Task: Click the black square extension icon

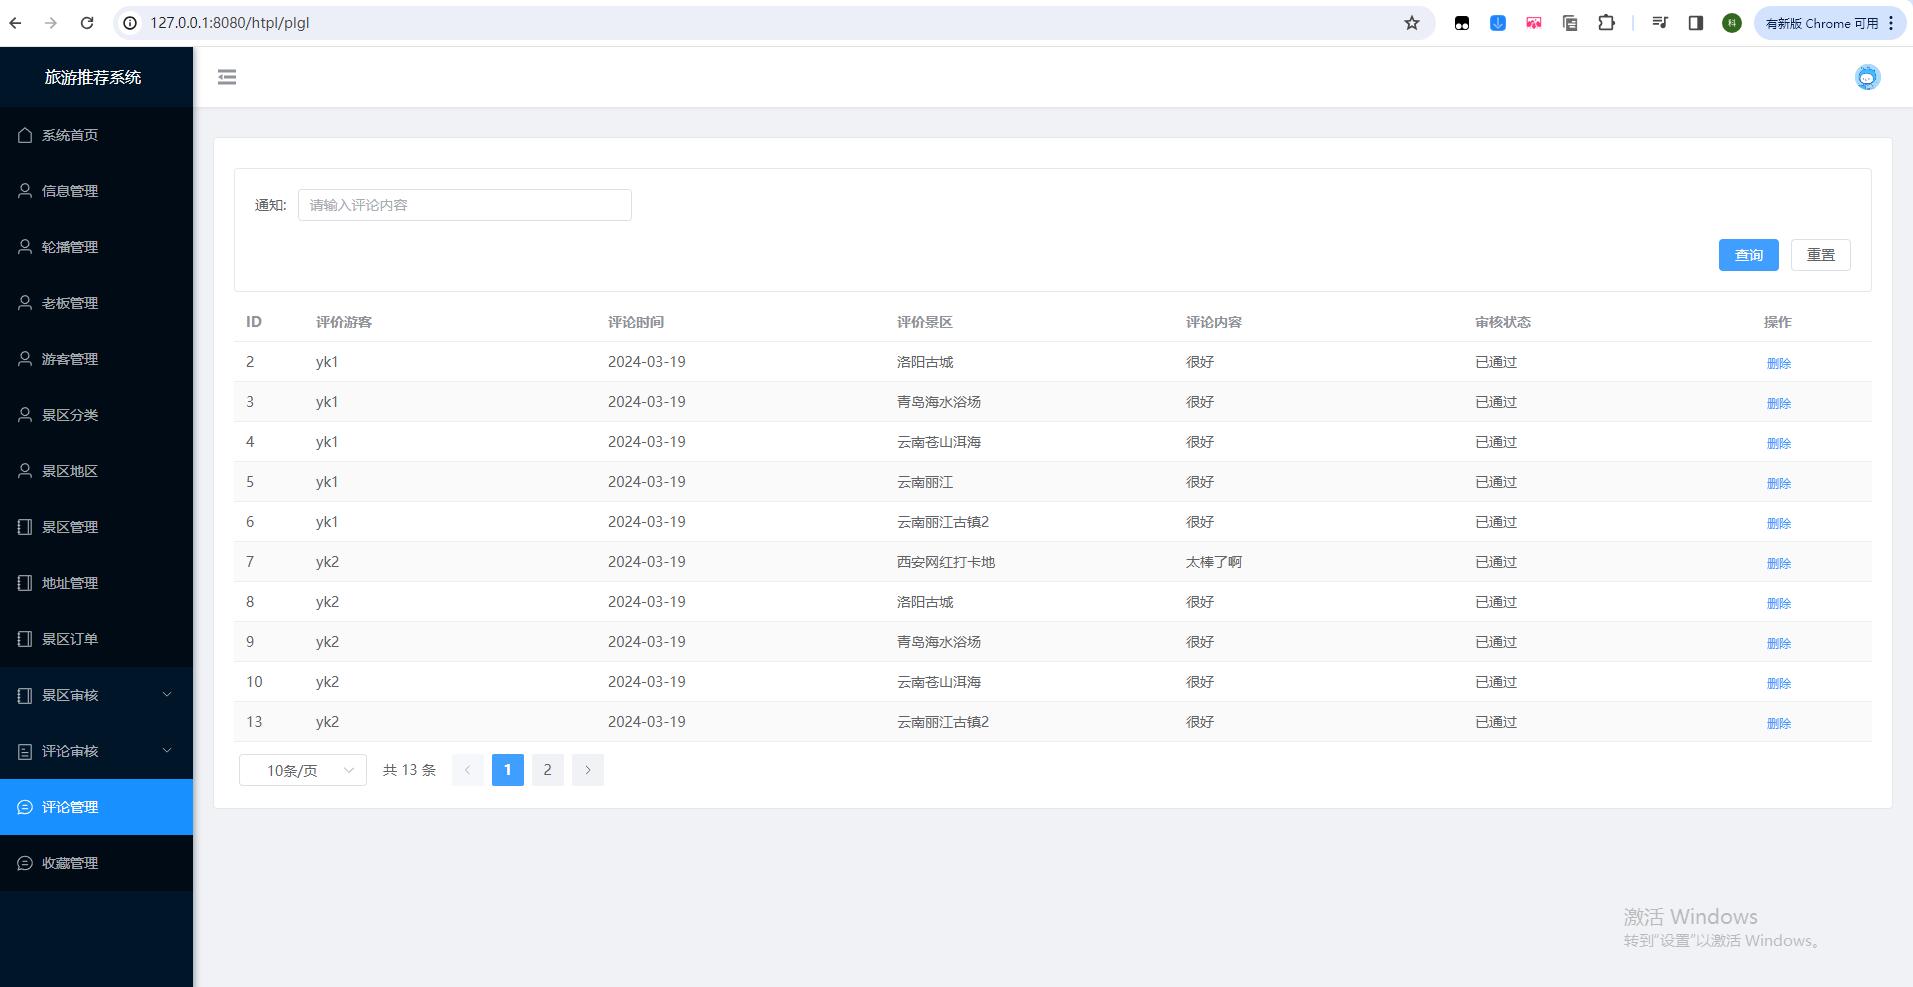Action: (x=1462, y=23)
